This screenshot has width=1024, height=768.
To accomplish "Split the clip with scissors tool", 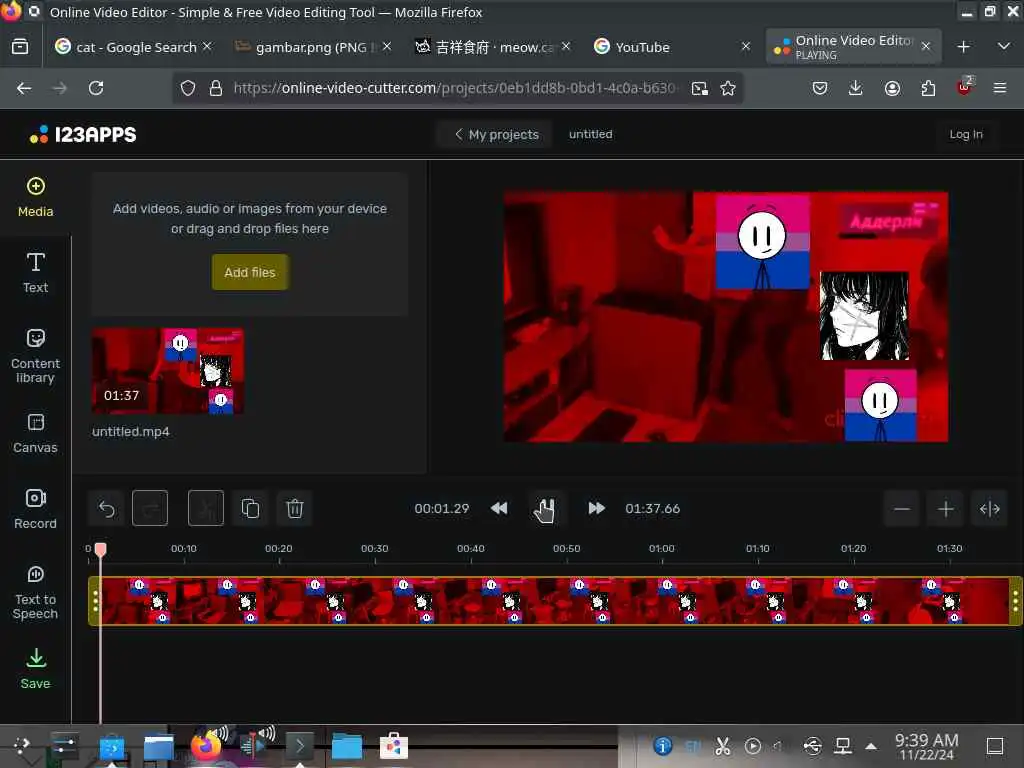I will pos(206,508).
